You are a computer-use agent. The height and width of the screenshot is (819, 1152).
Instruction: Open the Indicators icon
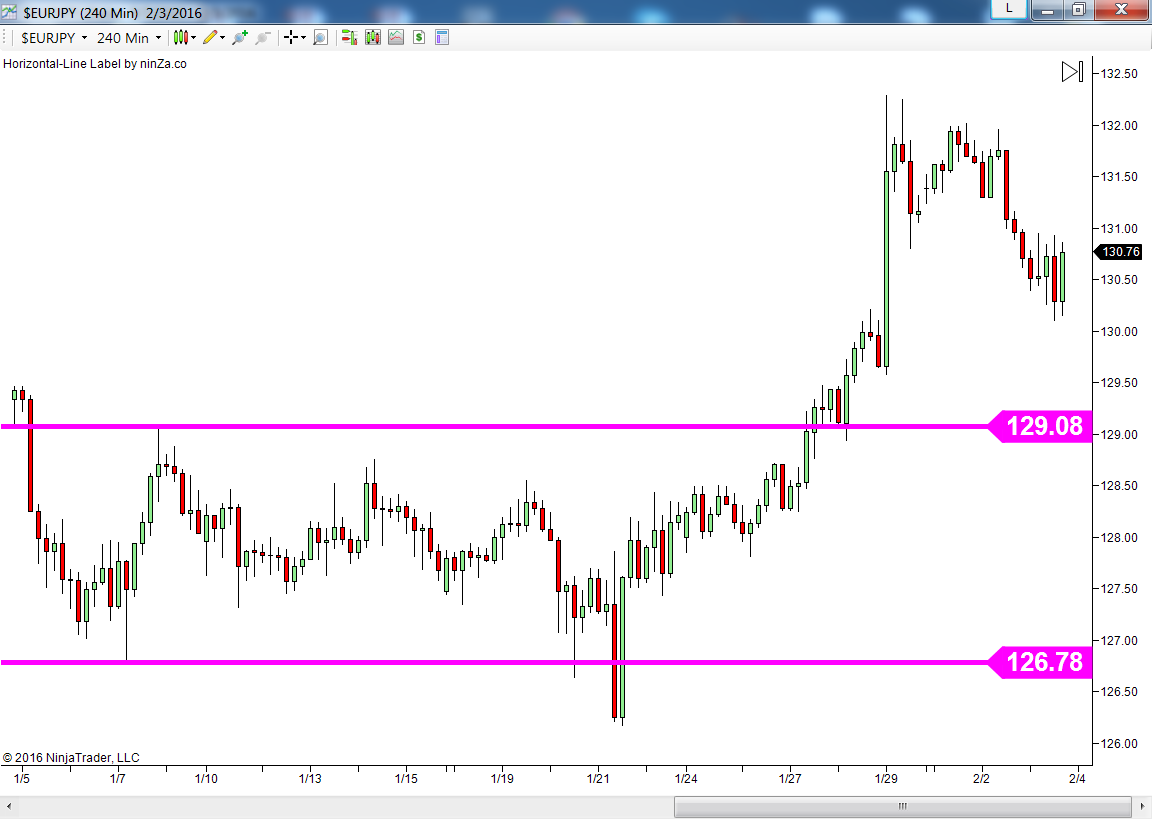click(396, 37)
